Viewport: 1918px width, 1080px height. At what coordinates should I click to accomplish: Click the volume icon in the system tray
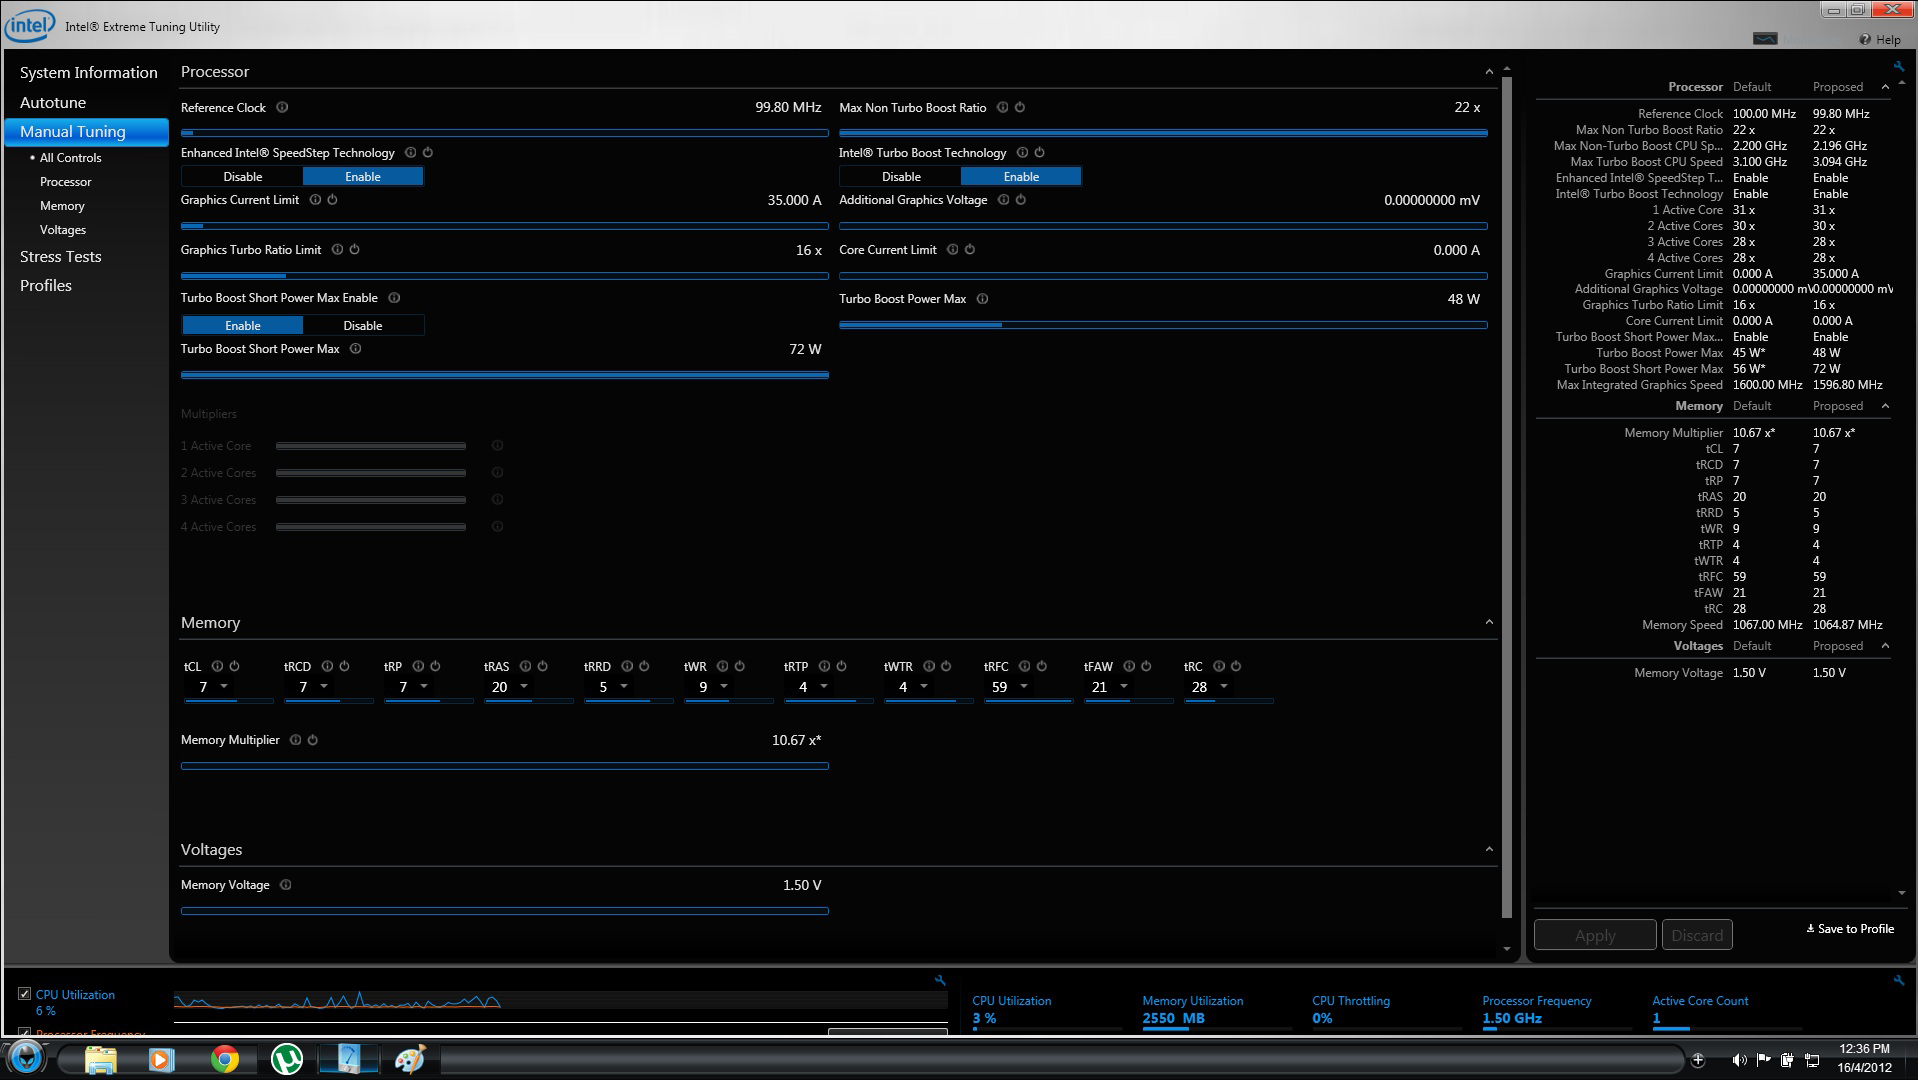coord(1739,1060)
